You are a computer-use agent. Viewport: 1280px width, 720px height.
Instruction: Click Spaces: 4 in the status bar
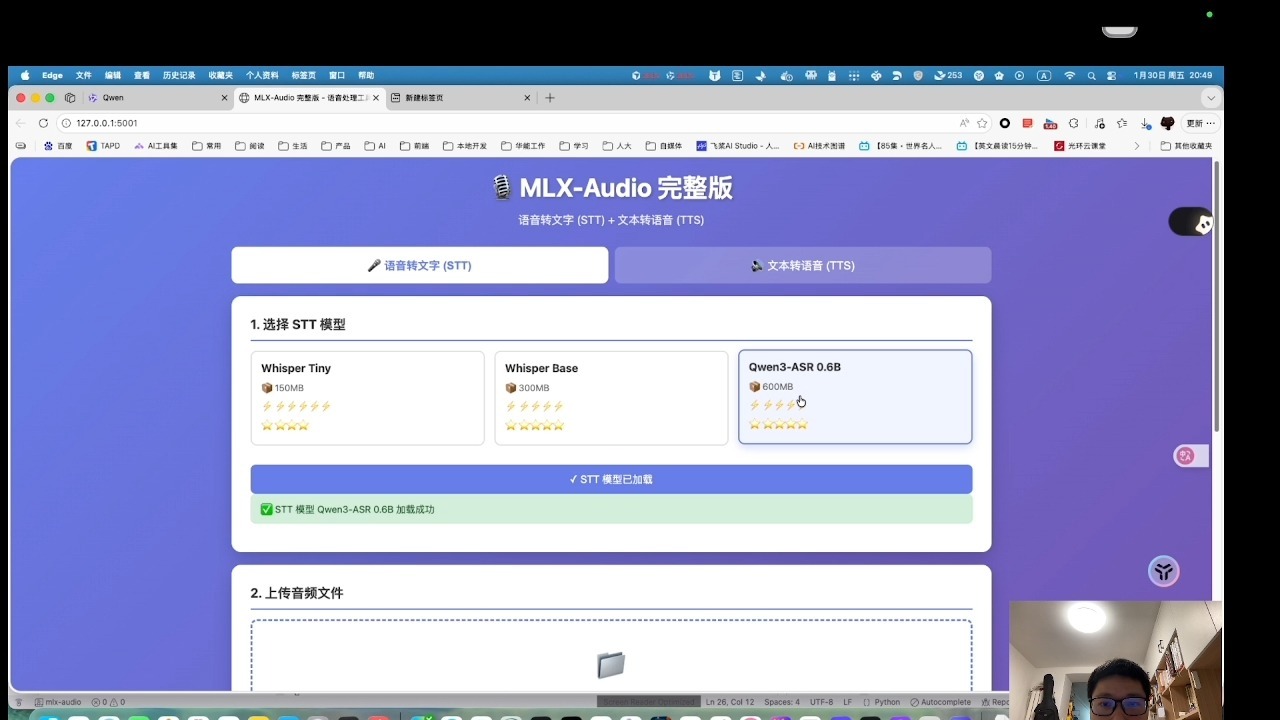(x=782, y=702)
